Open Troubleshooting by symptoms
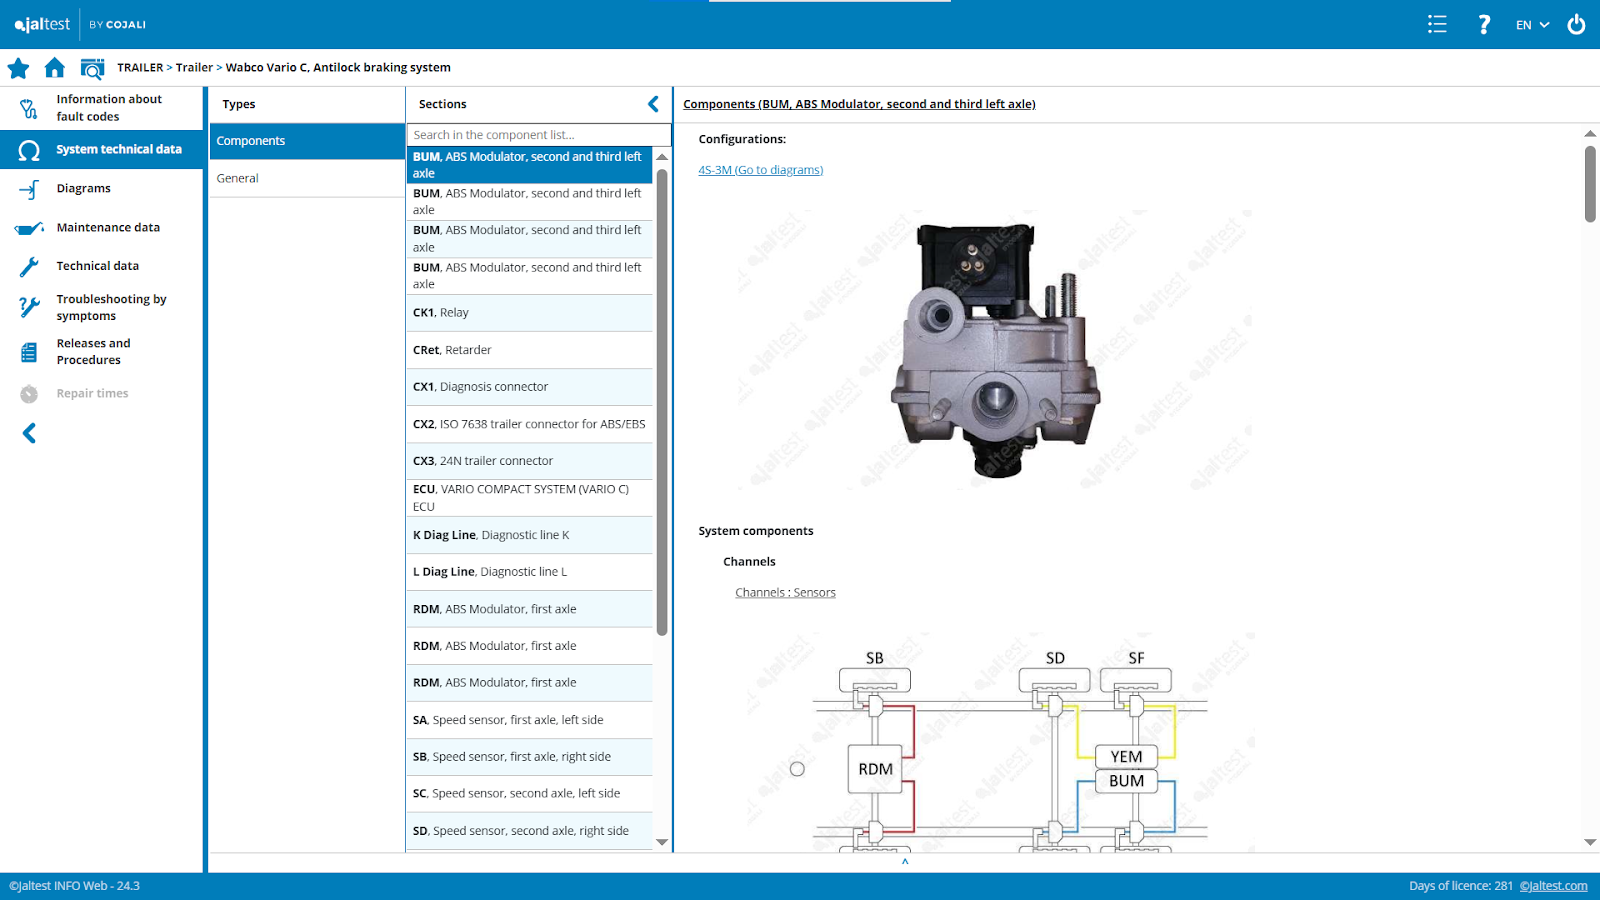The width and height of the screenshot is (1600, 900). pos(101,307)
